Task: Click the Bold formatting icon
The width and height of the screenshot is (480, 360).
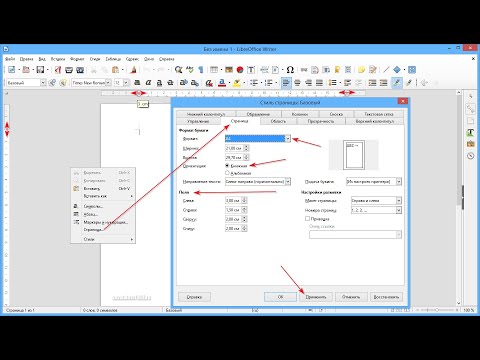Action: (x=137, y=83)
